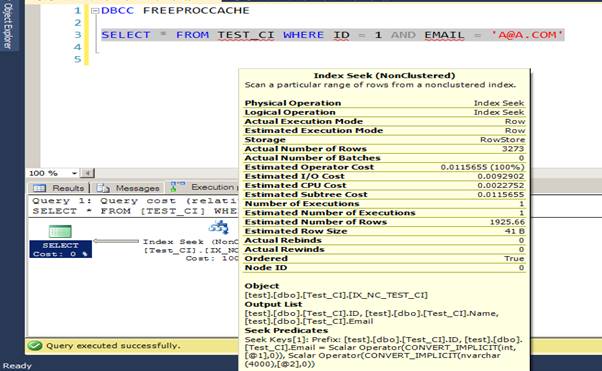Image resolution: width=602 pixels, height=371 pixels.
Task: Click the Messages tab icon
Action: (103, 188)
